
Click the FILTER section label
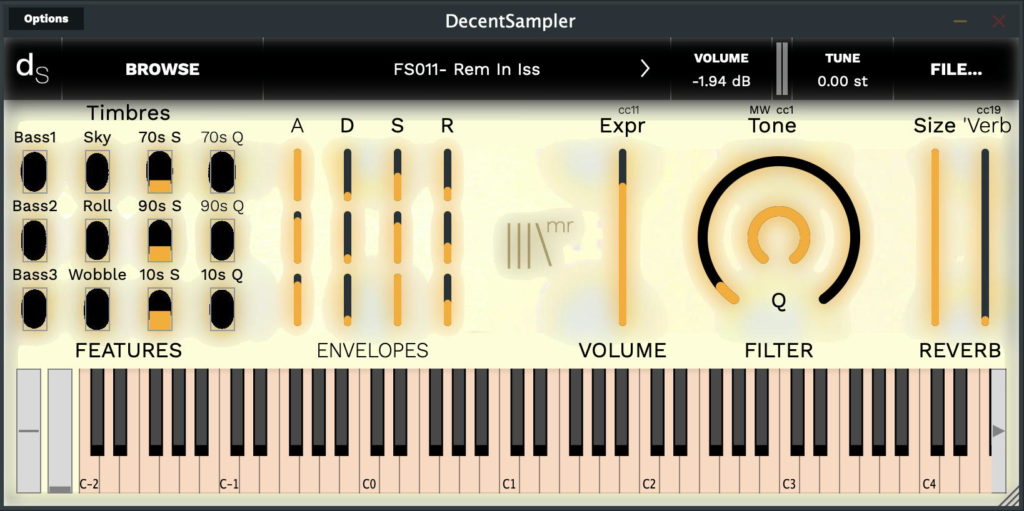click(778, 350)
